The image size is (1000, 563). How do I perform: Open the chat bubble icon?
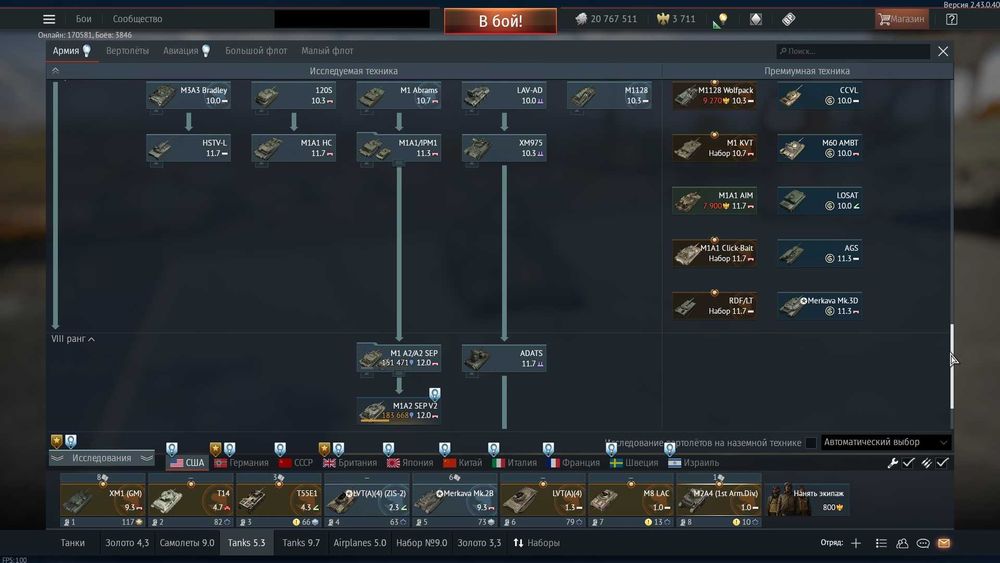[x=923, y=543]
